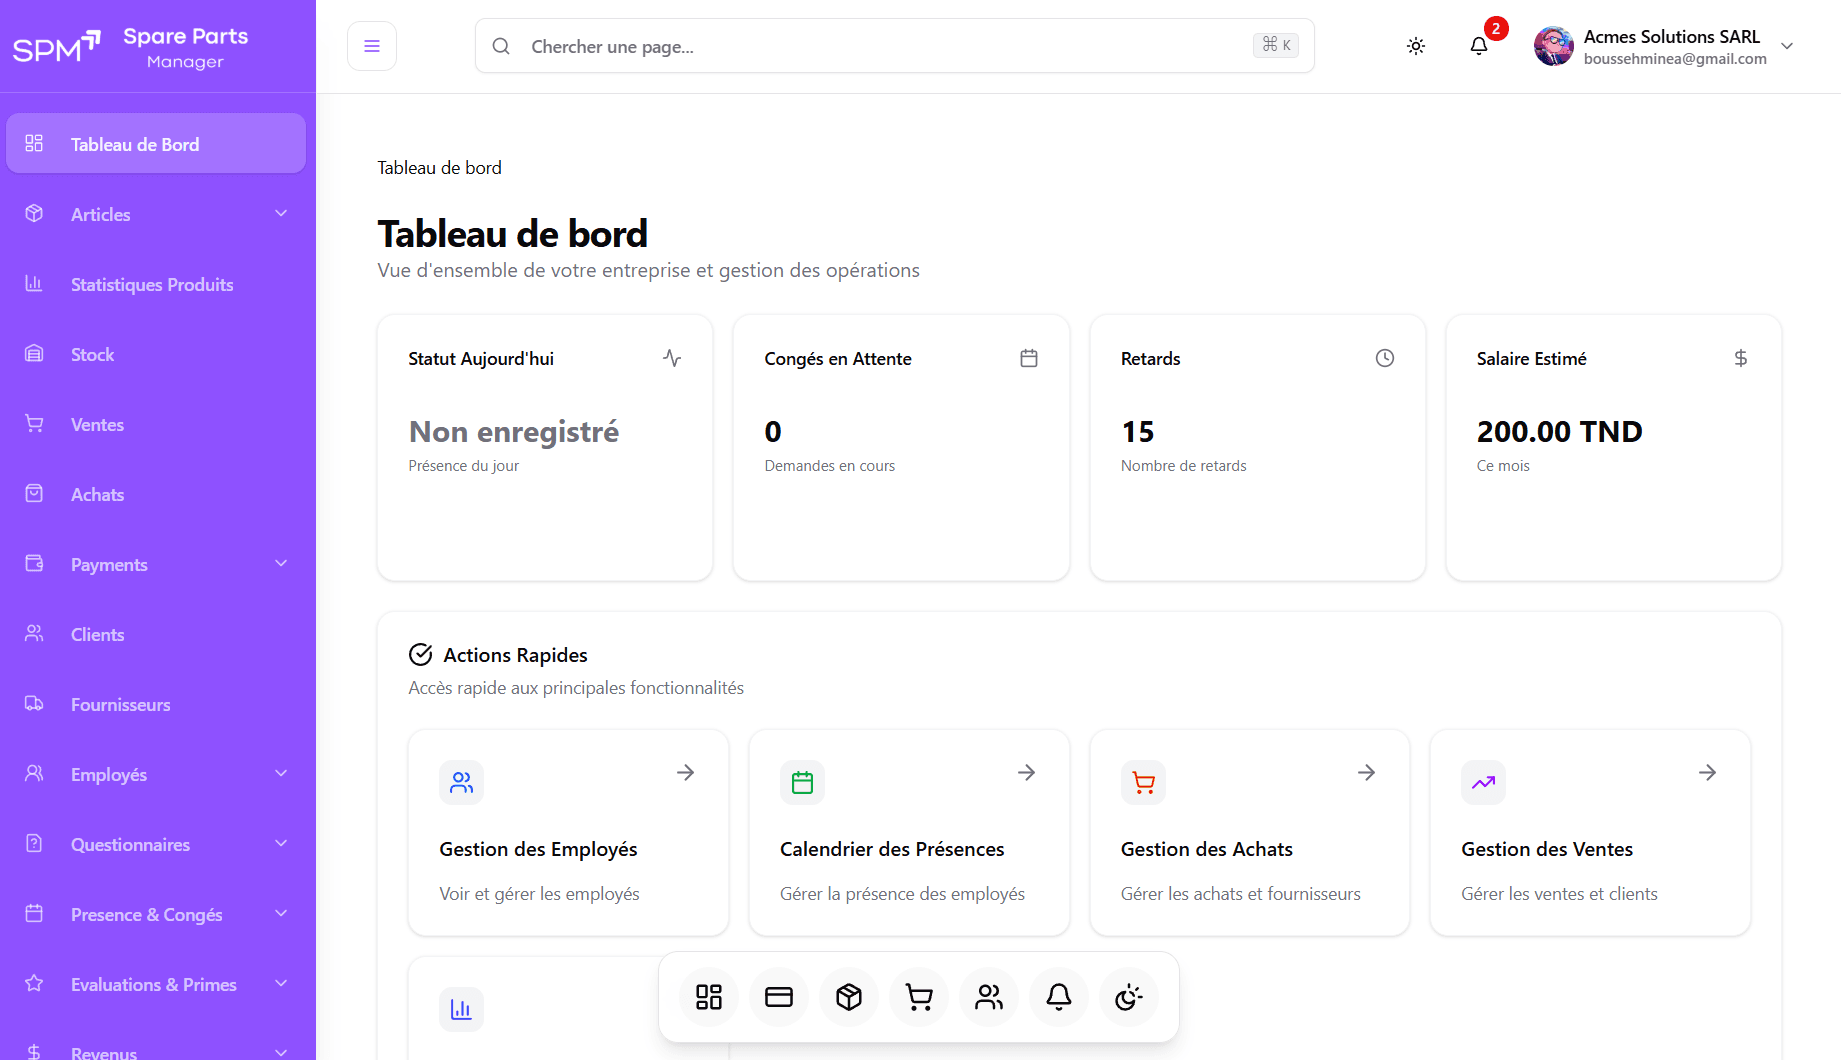This screenshot has height=1060, width=1841.
Task: Click the notification bell in header
Action: 1478,46
